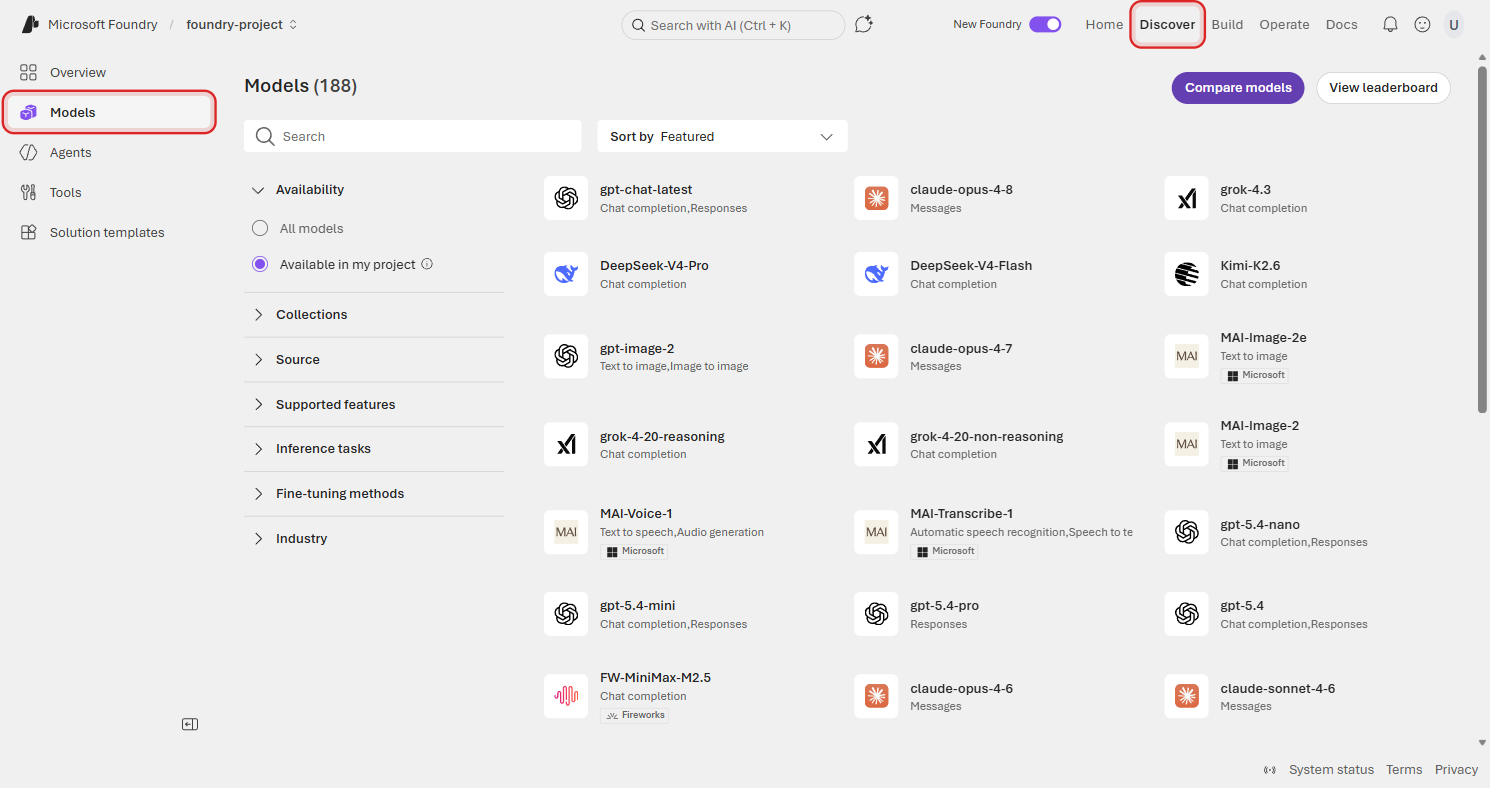Screen dimensions: 1490x788
Task: Click the gpt-5.4-nano OpenAI icon
Action: click(x=1187, y=532)
